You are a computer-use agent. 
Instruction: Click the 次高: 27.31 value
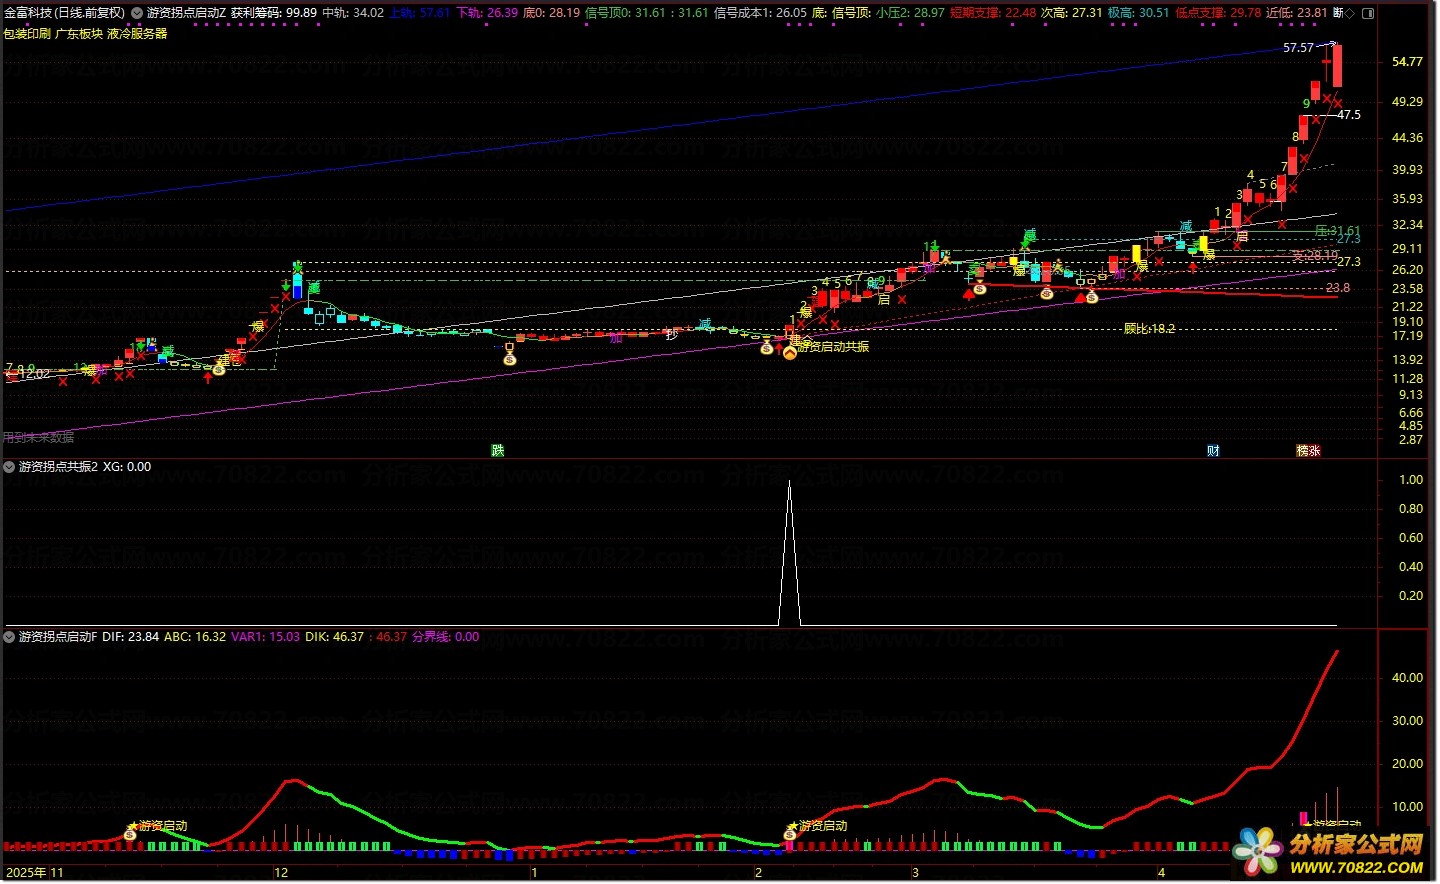coord(1072,13)
